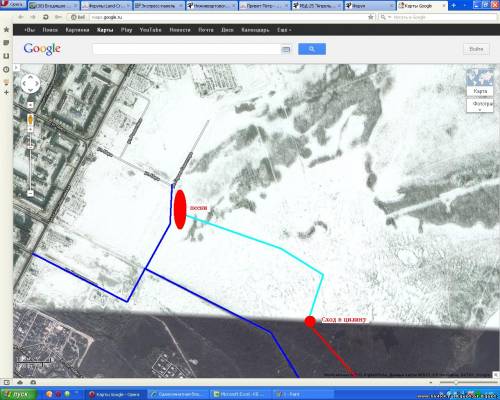Click the Google Maps search input field

click(x=187, y=49)
